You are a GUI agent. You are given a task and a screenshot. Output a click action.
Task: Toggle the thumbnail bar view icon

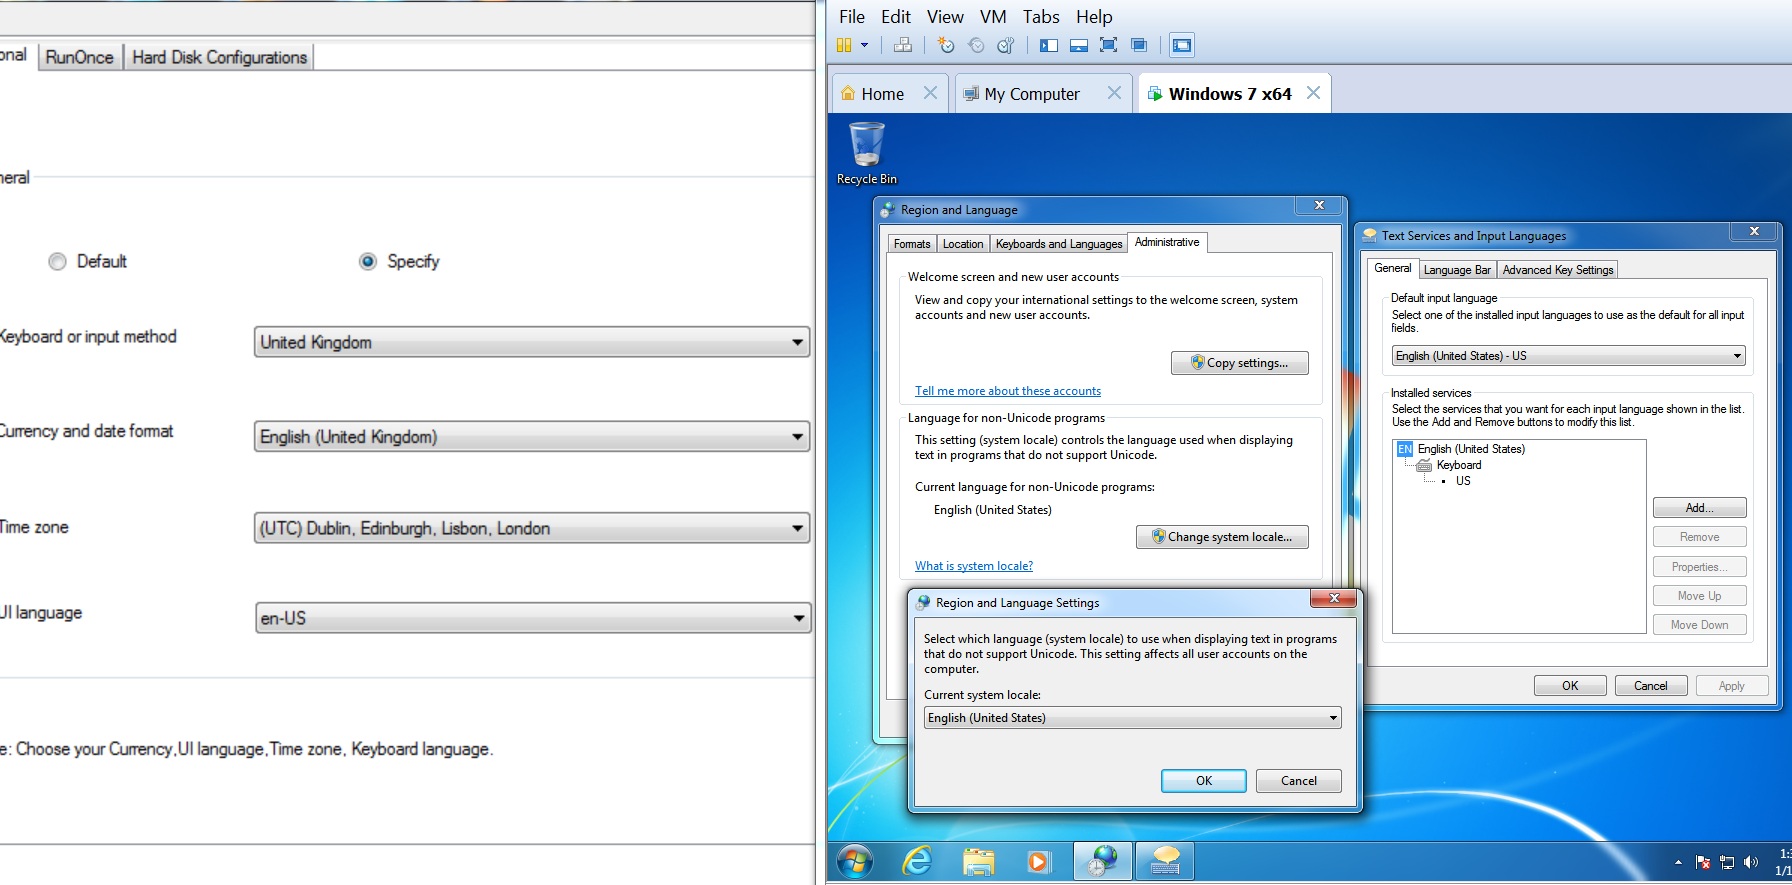coord(1079,45)
